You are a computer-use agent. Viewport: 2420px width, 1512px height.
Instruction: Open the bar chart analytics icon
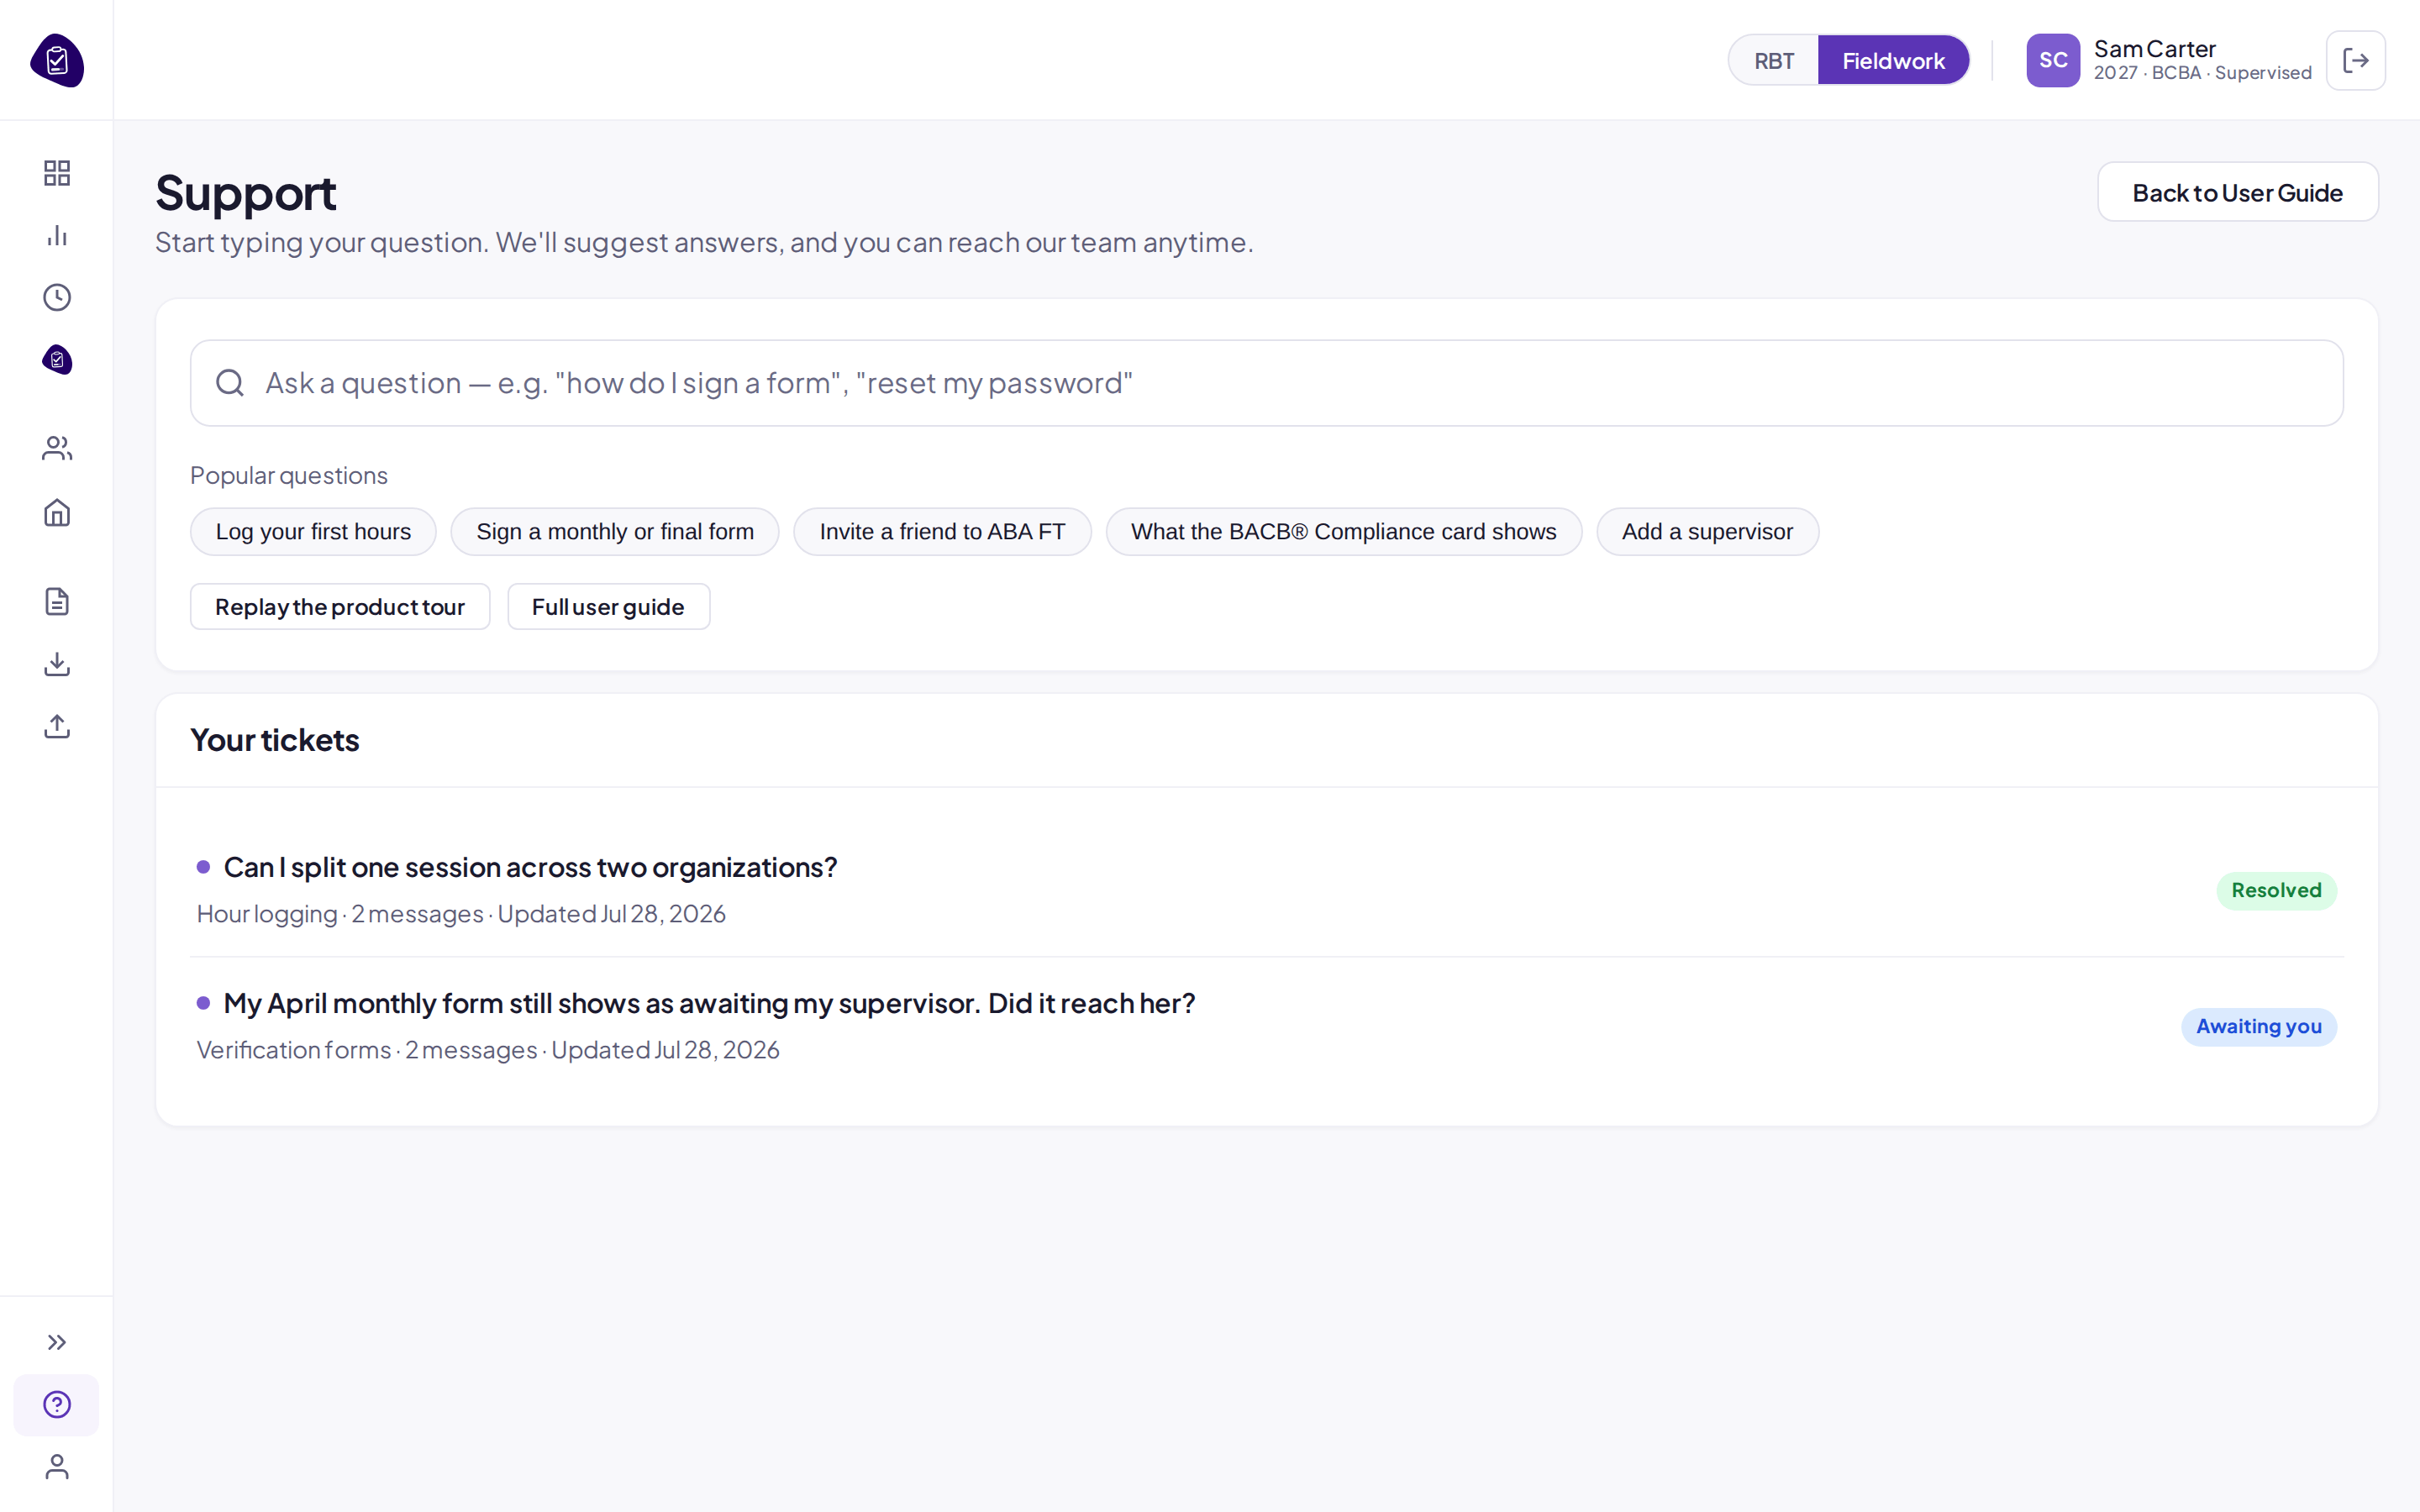click(x=57, y=235)
